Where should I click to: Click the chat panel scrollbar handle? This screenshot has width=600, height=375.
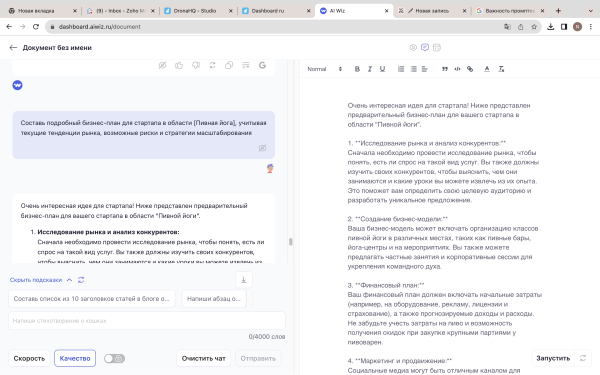291,241
